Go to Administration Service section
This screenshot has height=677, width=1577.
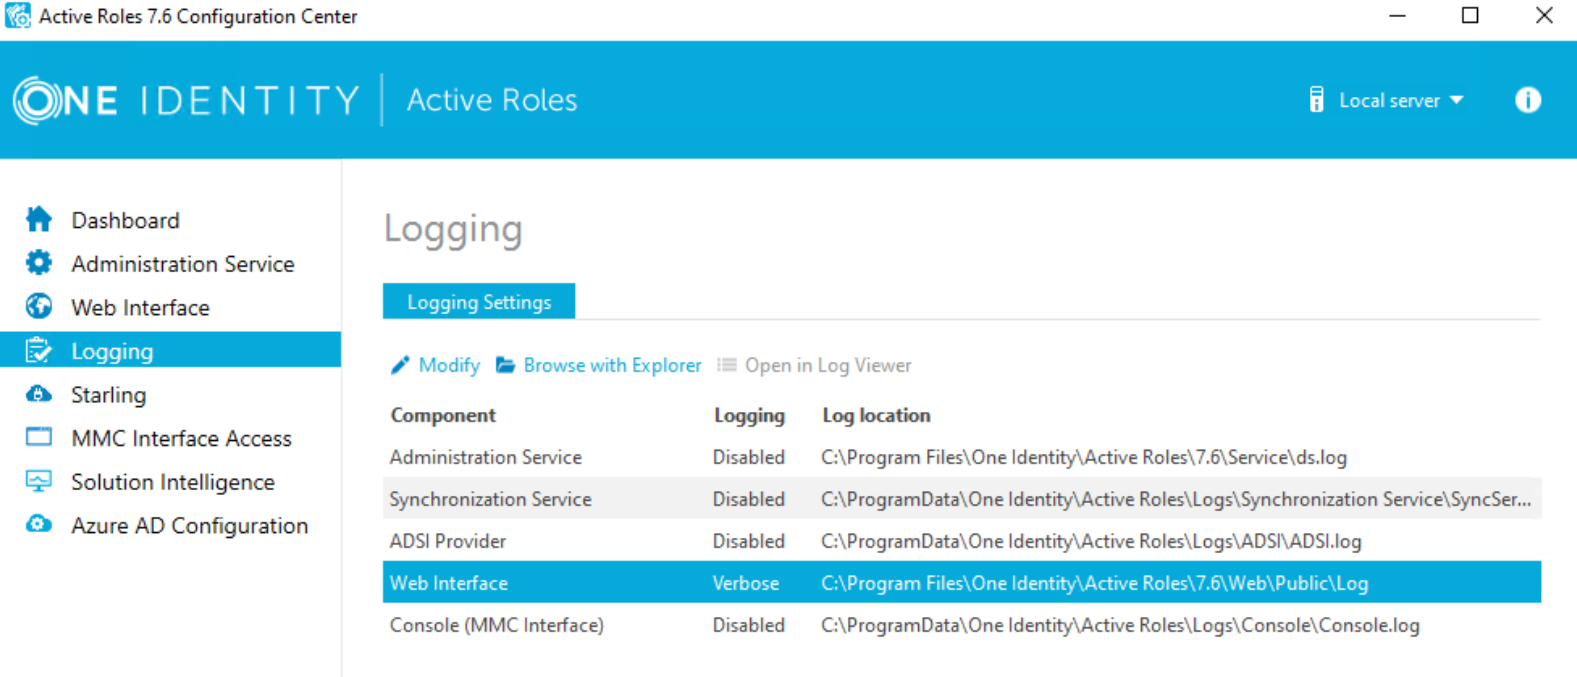click(183, 264)
